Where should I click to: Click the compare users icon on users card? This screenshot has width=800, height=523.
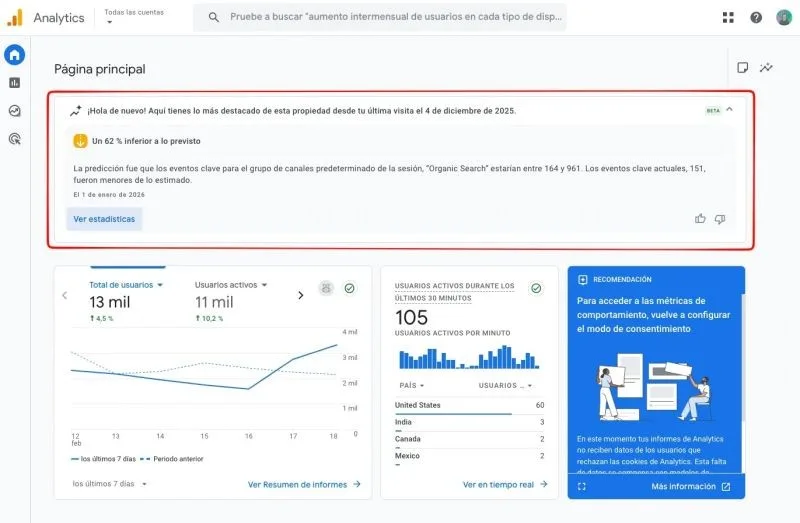point(327,288)
